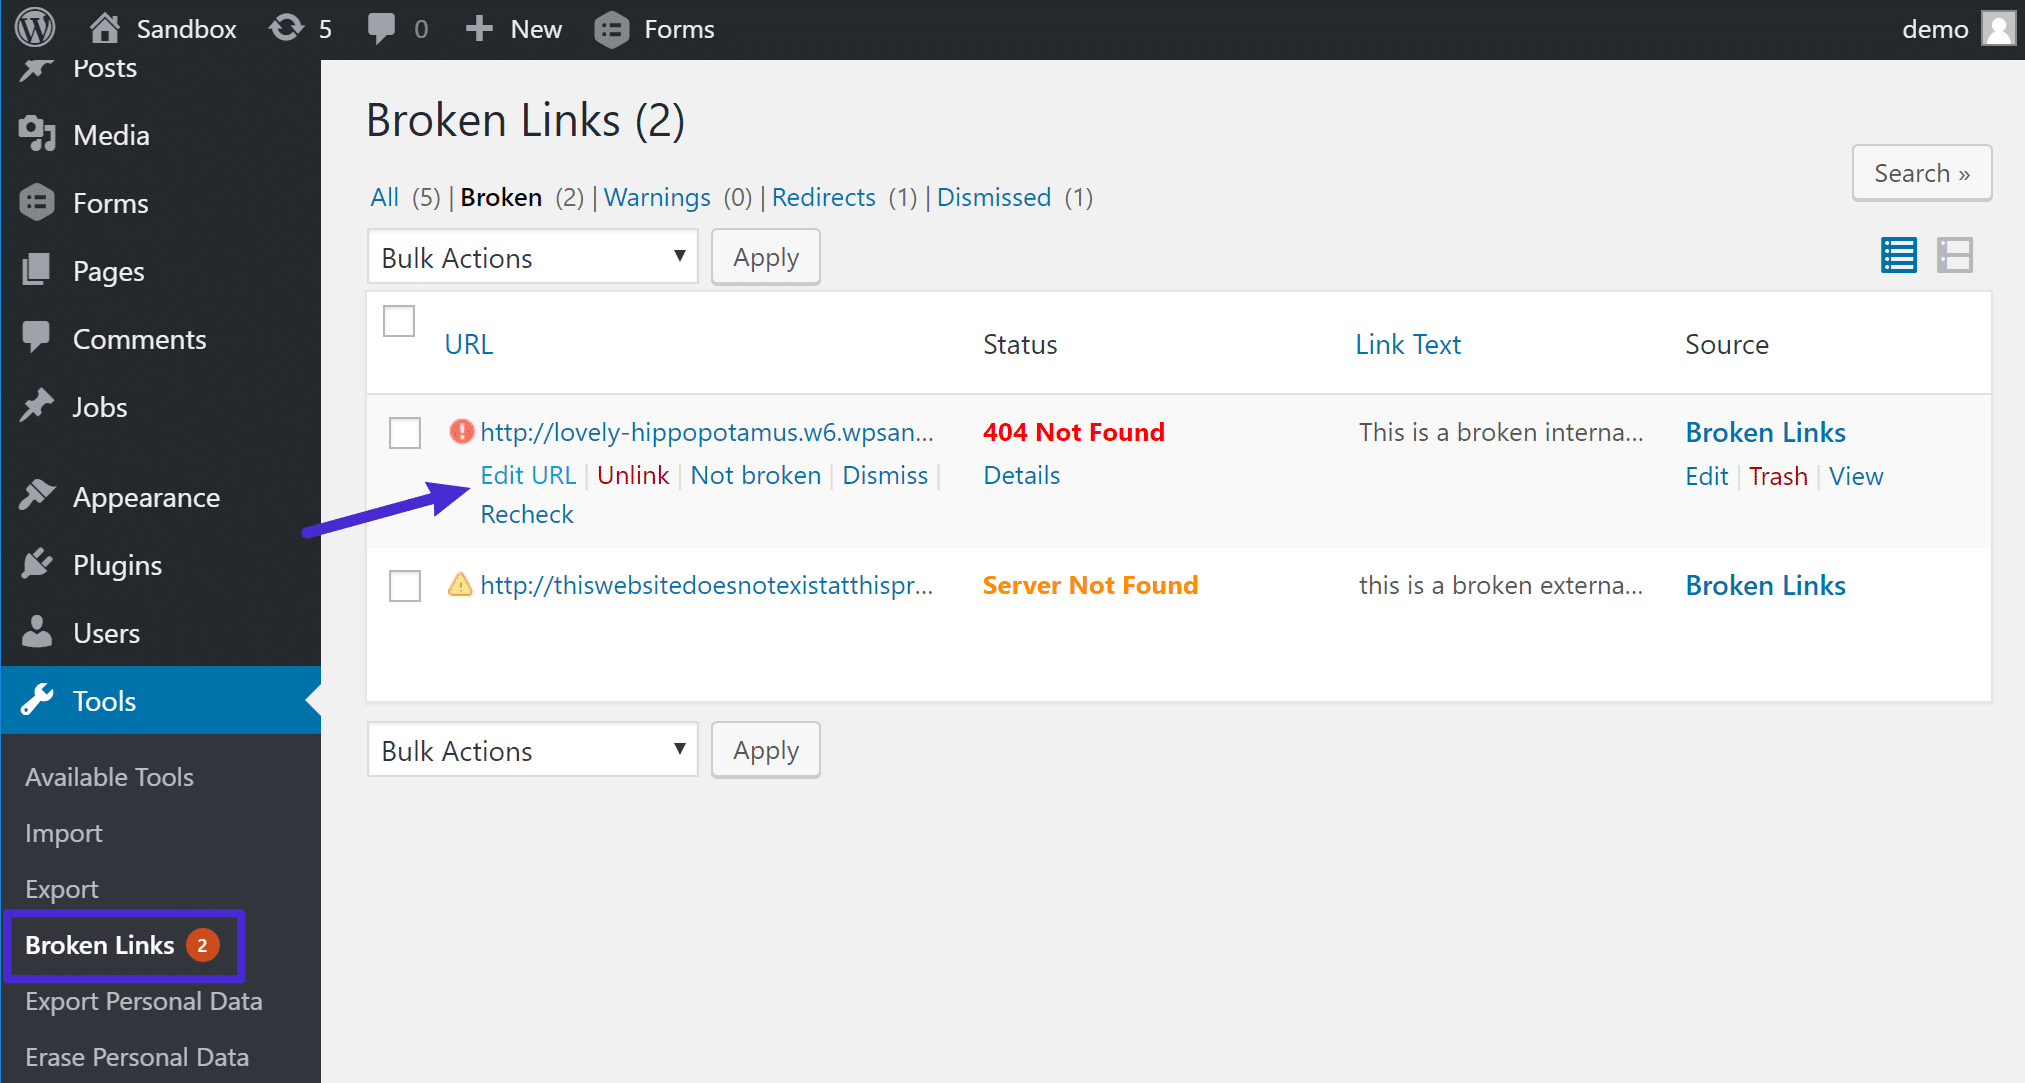
Task: Select the broken link row checkbox
Action: pos(400,430)
